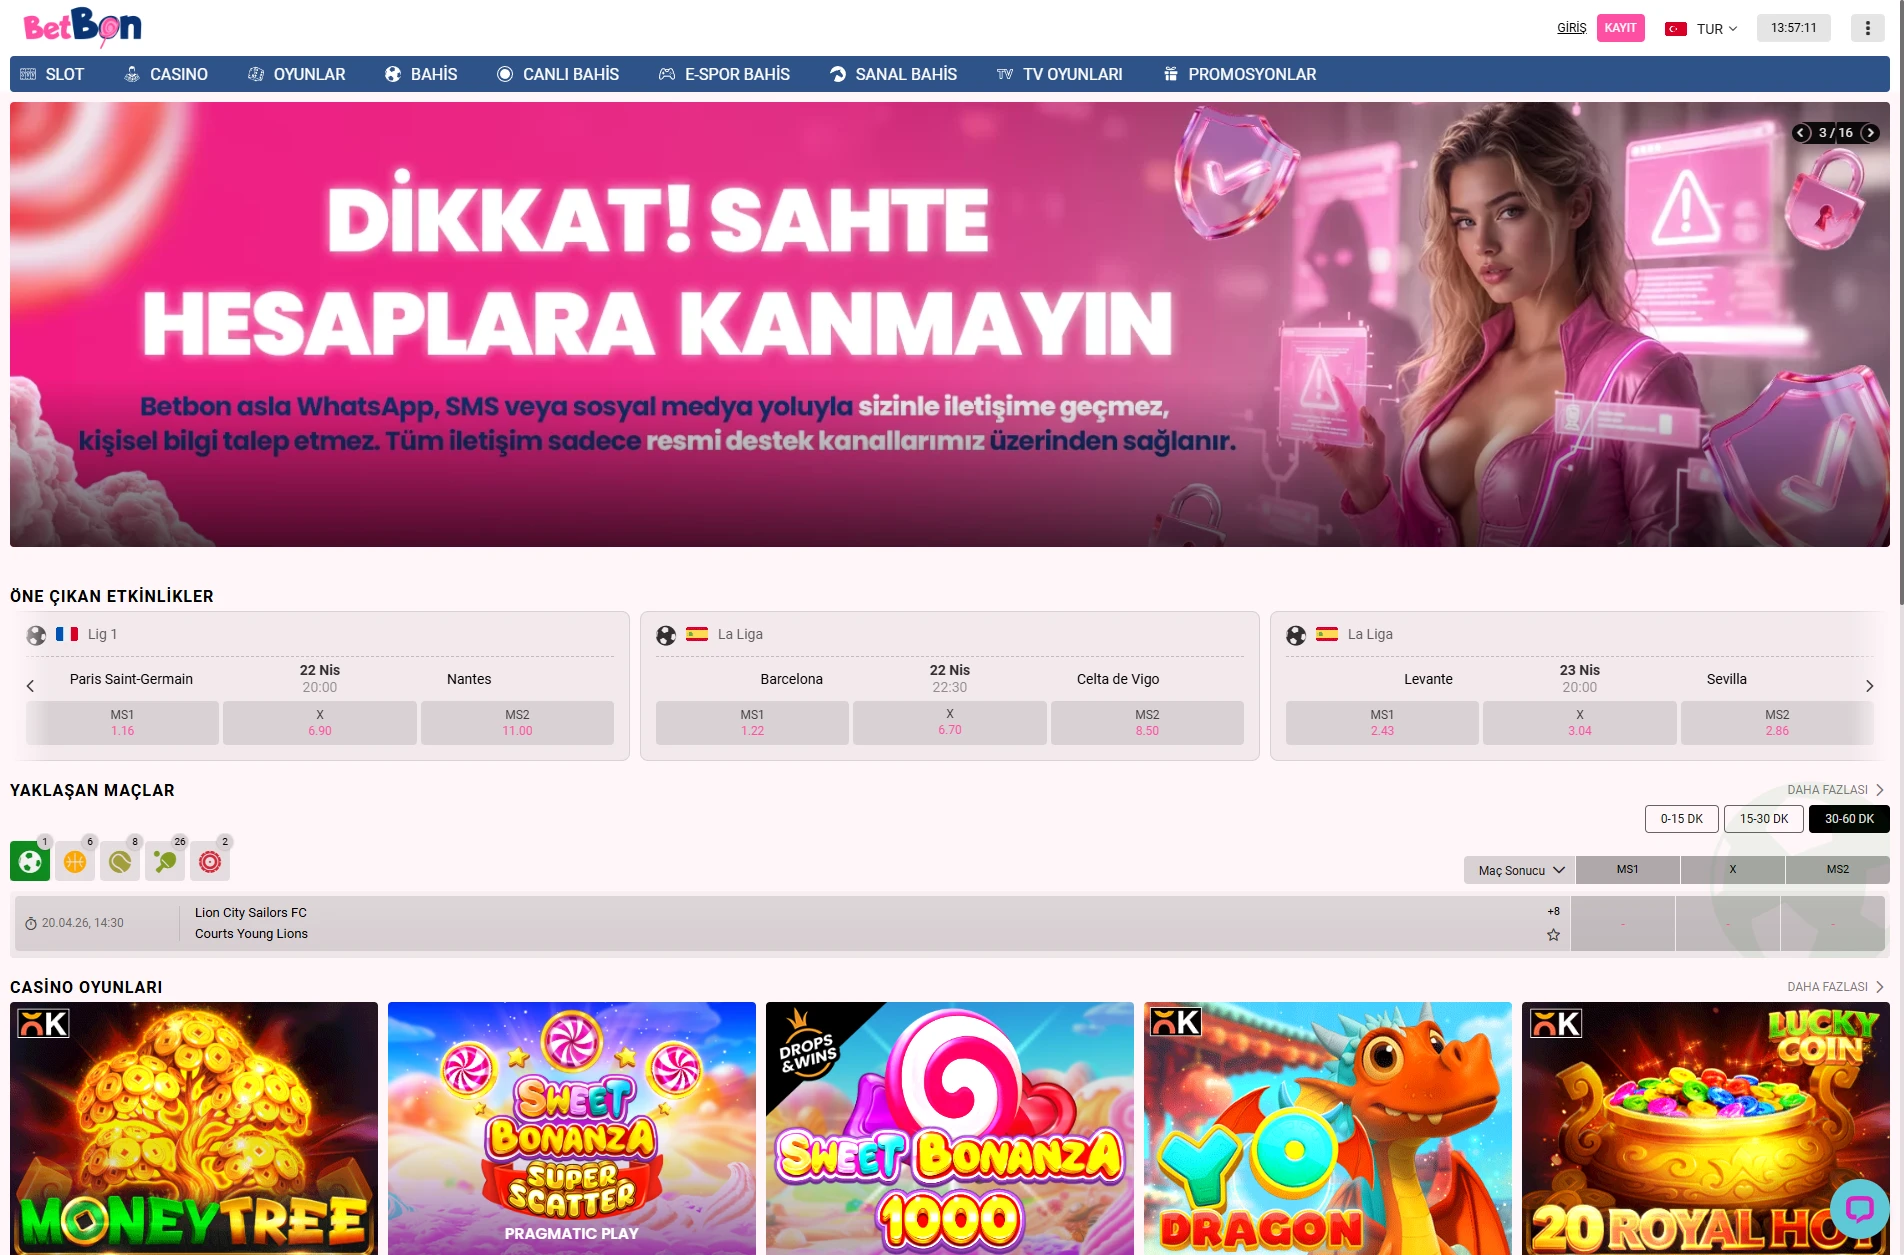
Task: Click the Courts Young Lions team name
Action: [x=251, y=934]
